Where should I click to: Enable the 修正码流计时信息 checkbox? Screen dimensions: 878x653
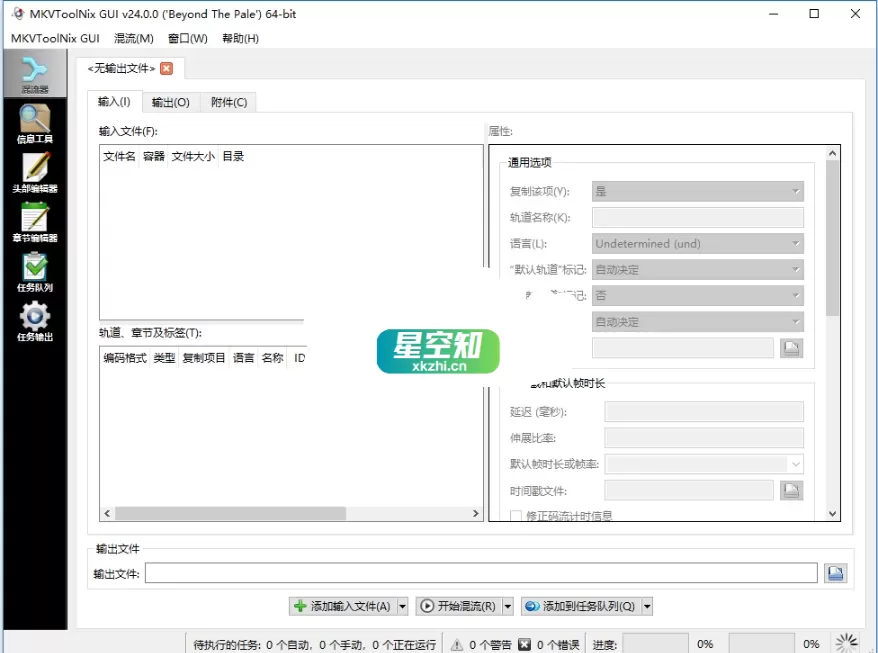pyautogui.click(x=515, y=514)
